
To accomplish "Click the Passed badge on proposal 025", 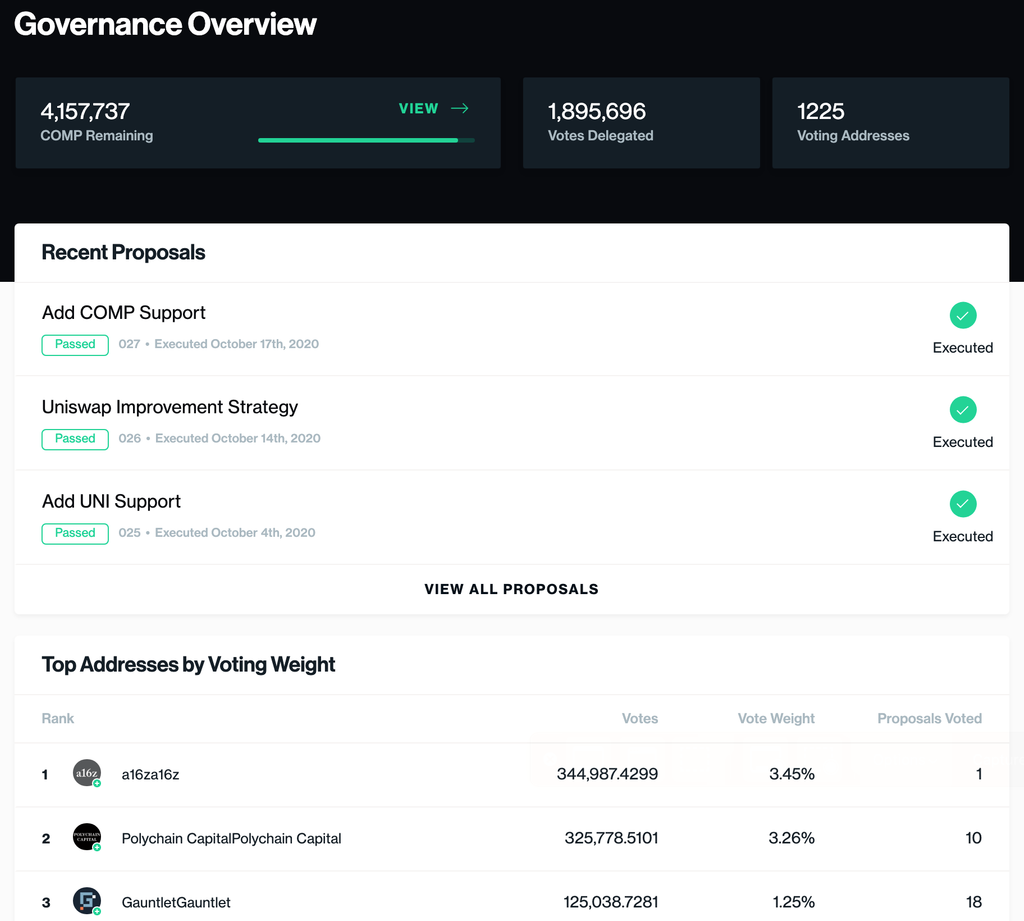I will coord(75,533).
